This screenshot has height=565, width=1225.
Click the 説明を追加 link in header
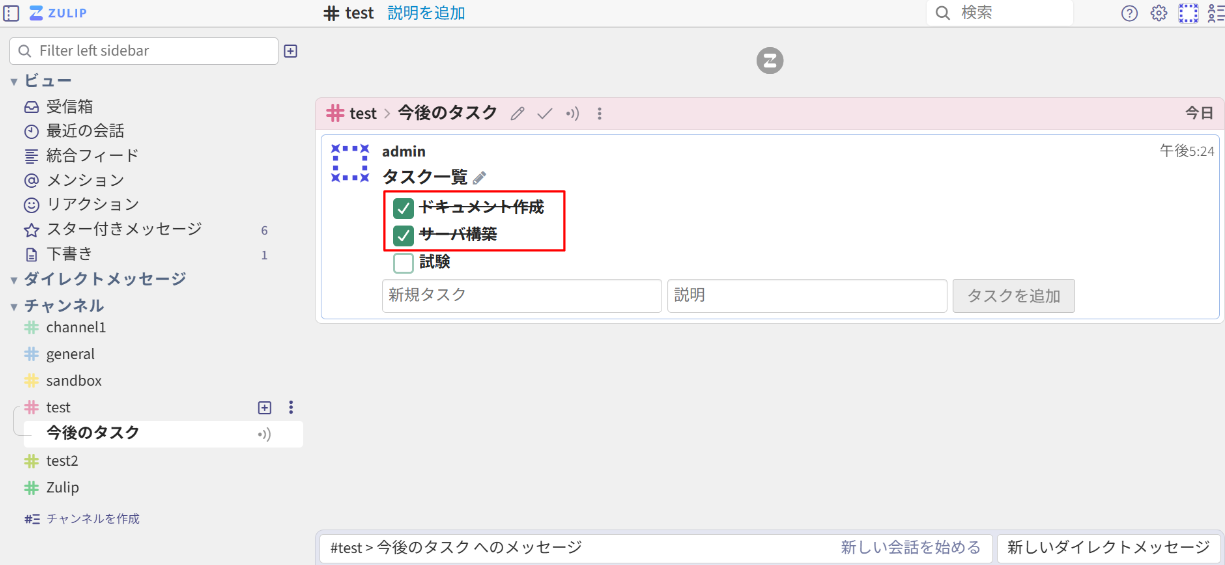tap(426, 13)
